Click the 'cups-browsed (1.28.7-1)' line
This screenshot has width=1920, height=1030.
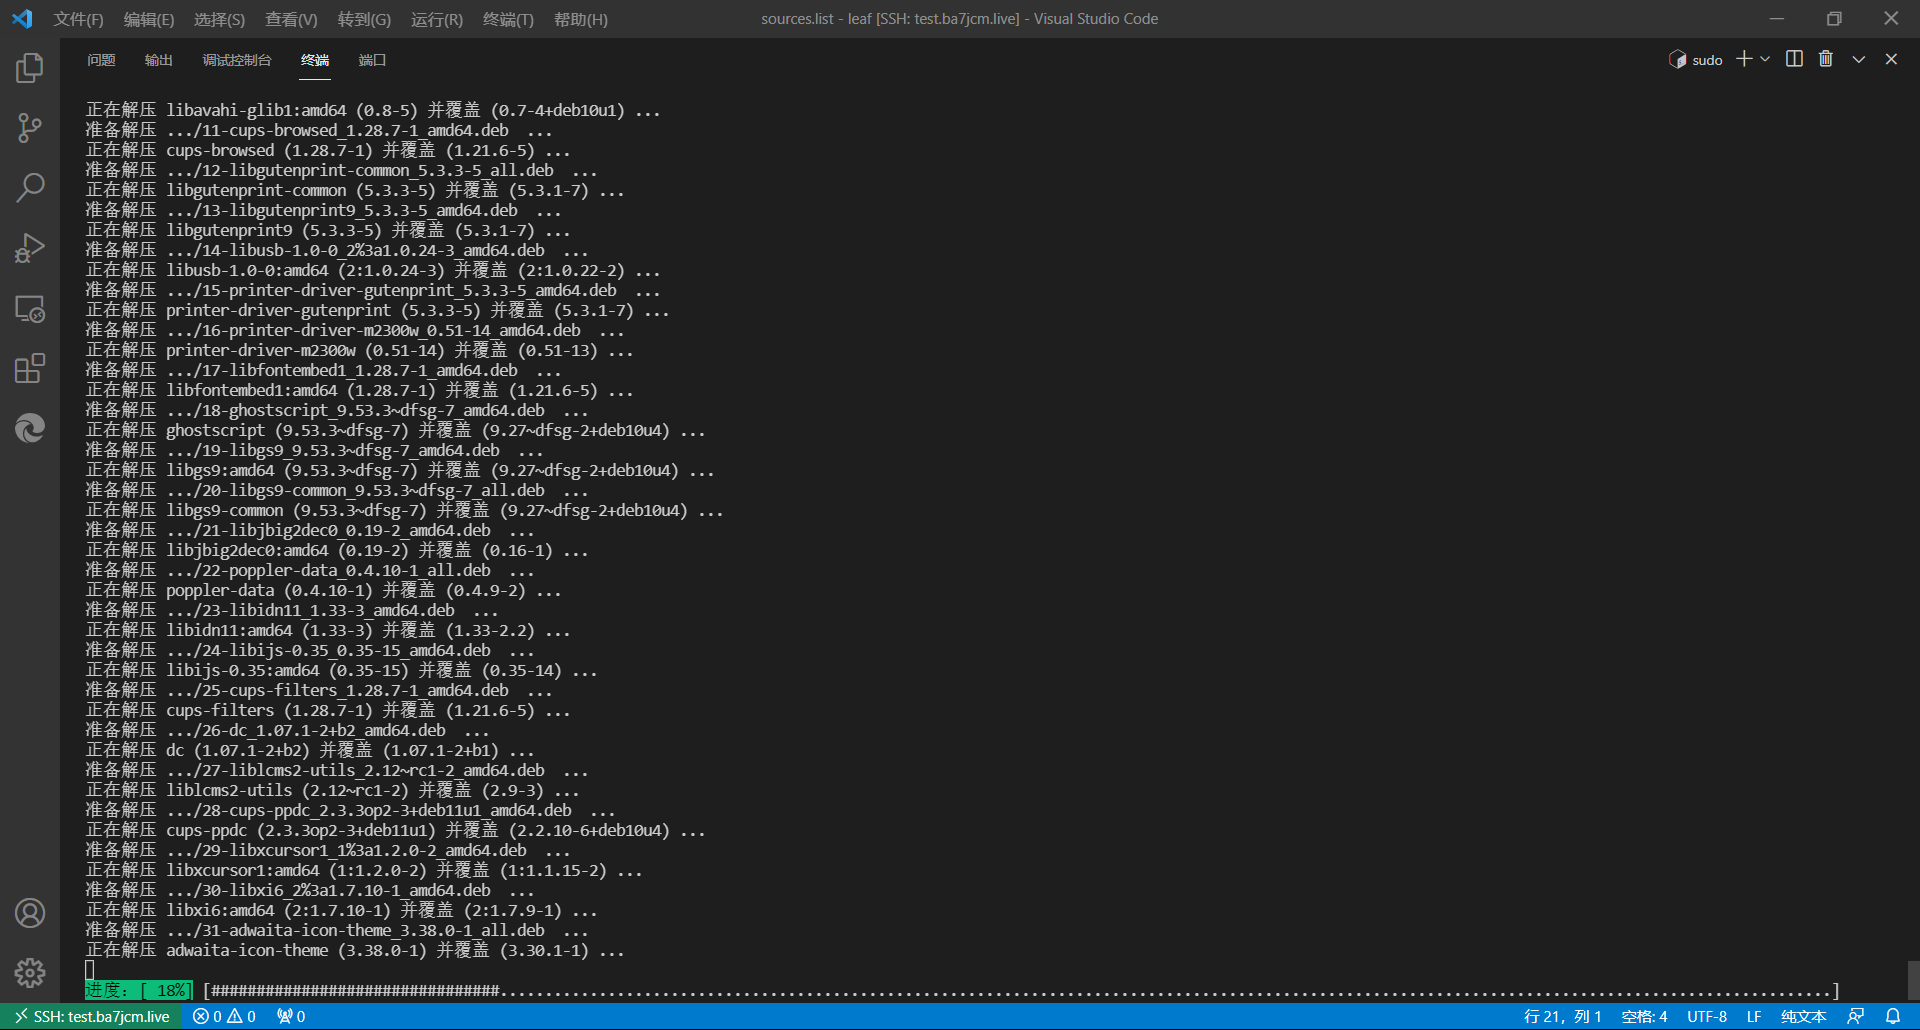point(328,150)
